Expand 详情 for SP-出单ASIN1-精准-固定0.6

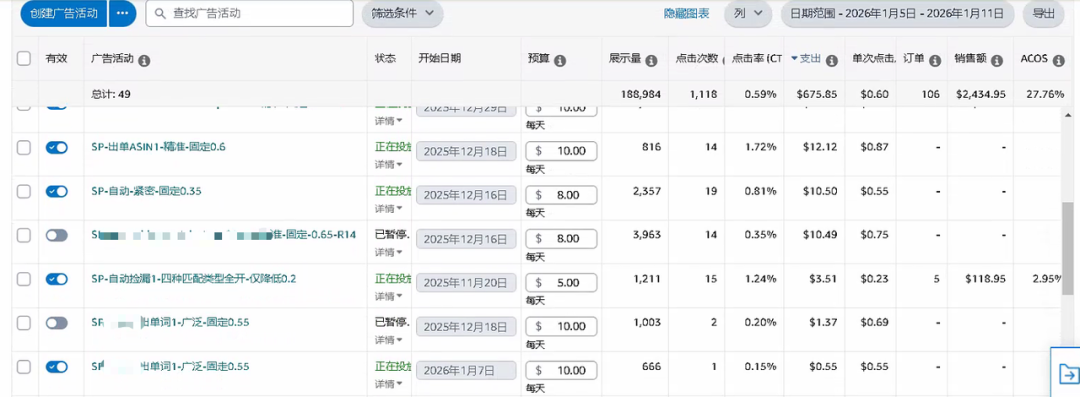pyautogui.click(x=388, y=164)
